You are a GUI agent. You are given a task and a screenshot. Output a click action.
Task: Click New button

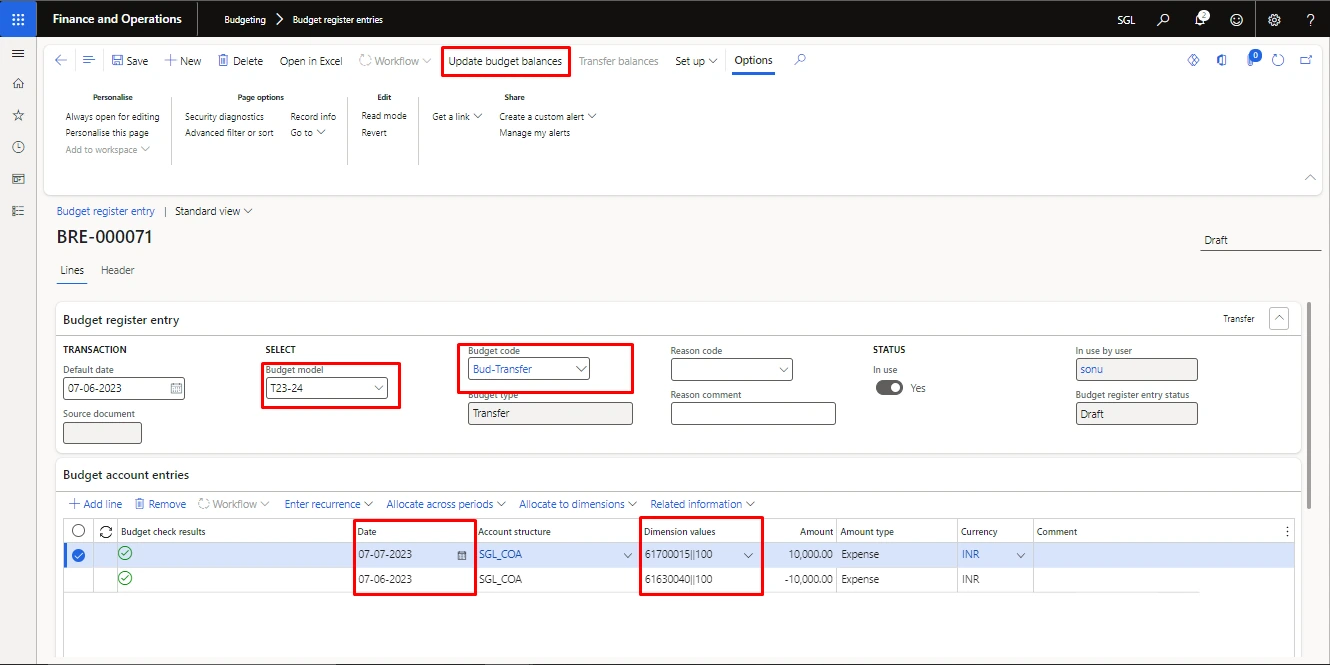tap(183, 61)
